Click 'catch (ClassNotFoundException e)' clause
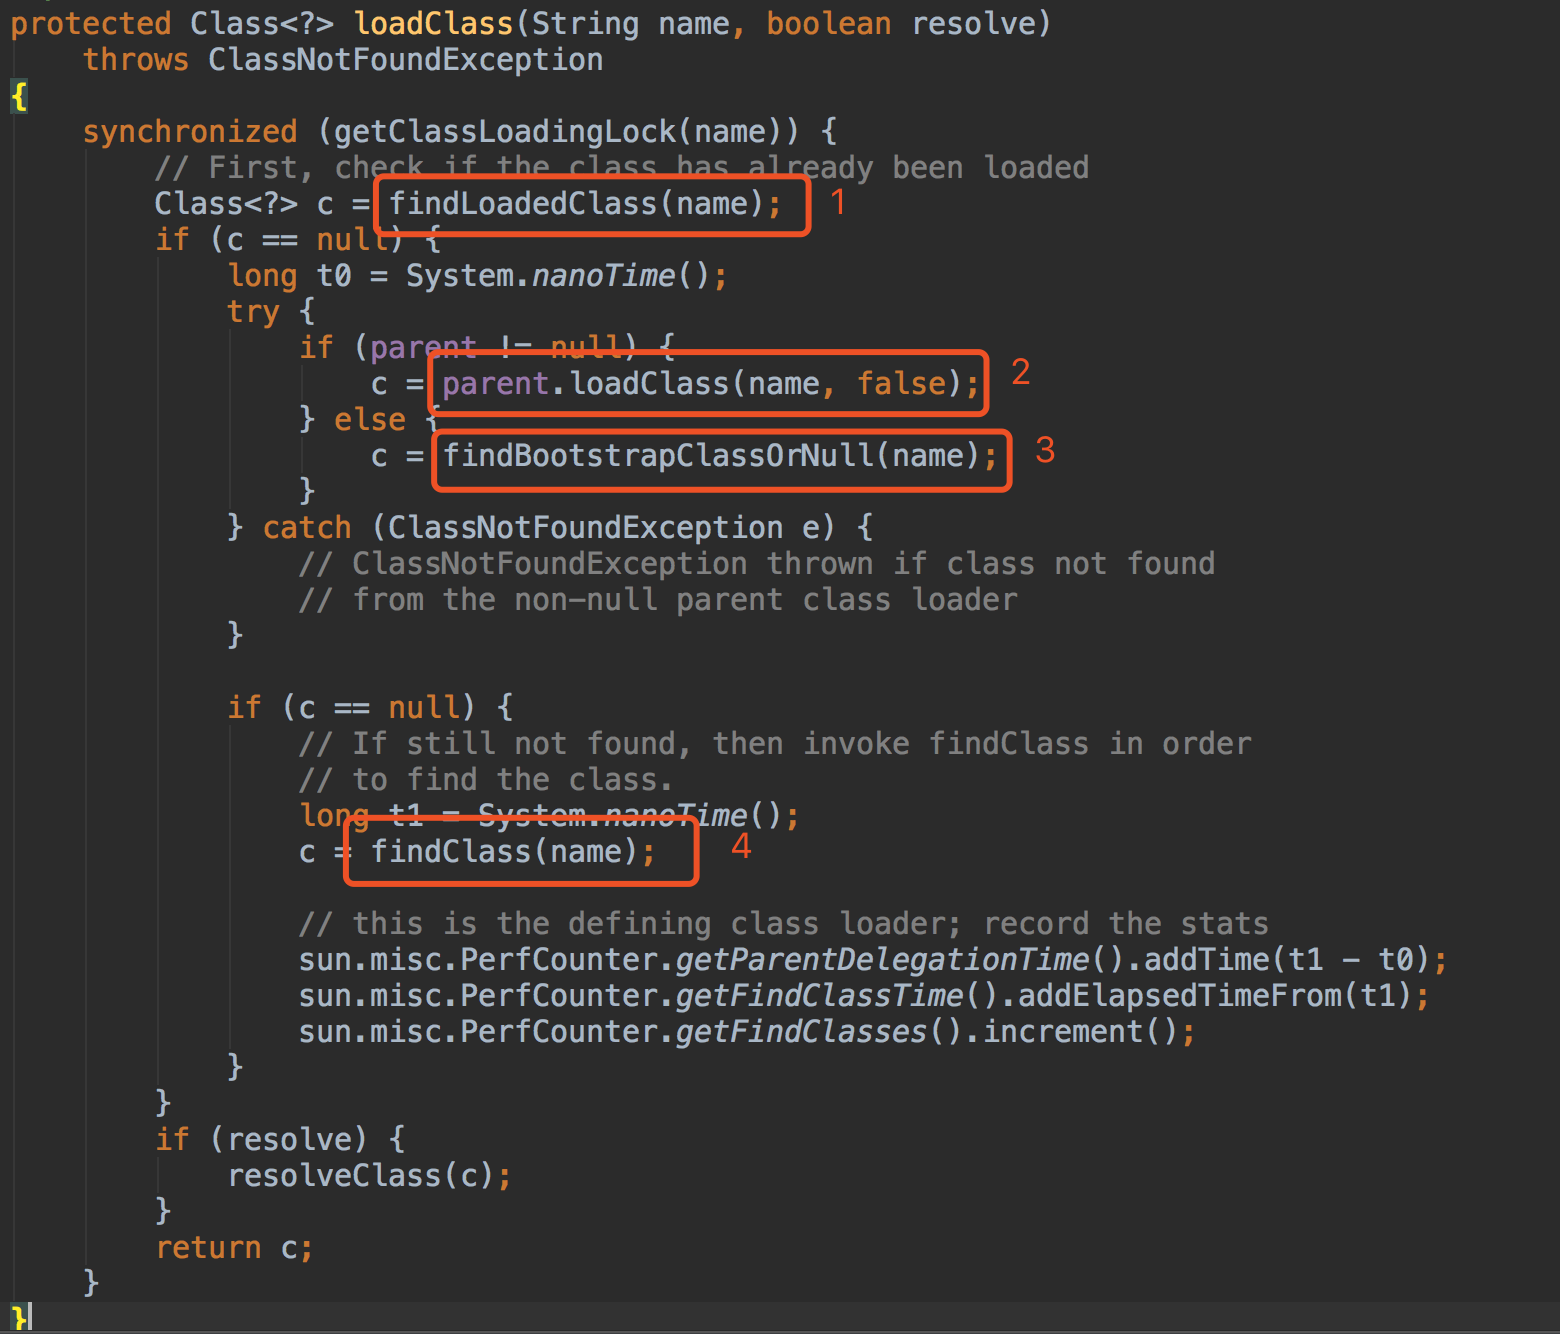 point(549,527)
